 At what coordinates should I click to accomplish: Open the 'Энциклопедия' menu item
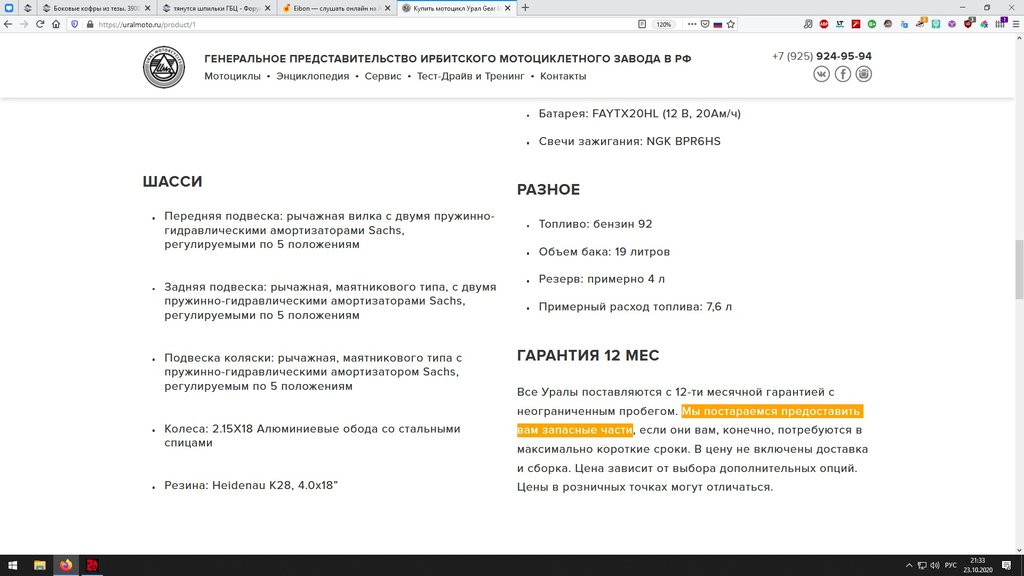point(313,76)
